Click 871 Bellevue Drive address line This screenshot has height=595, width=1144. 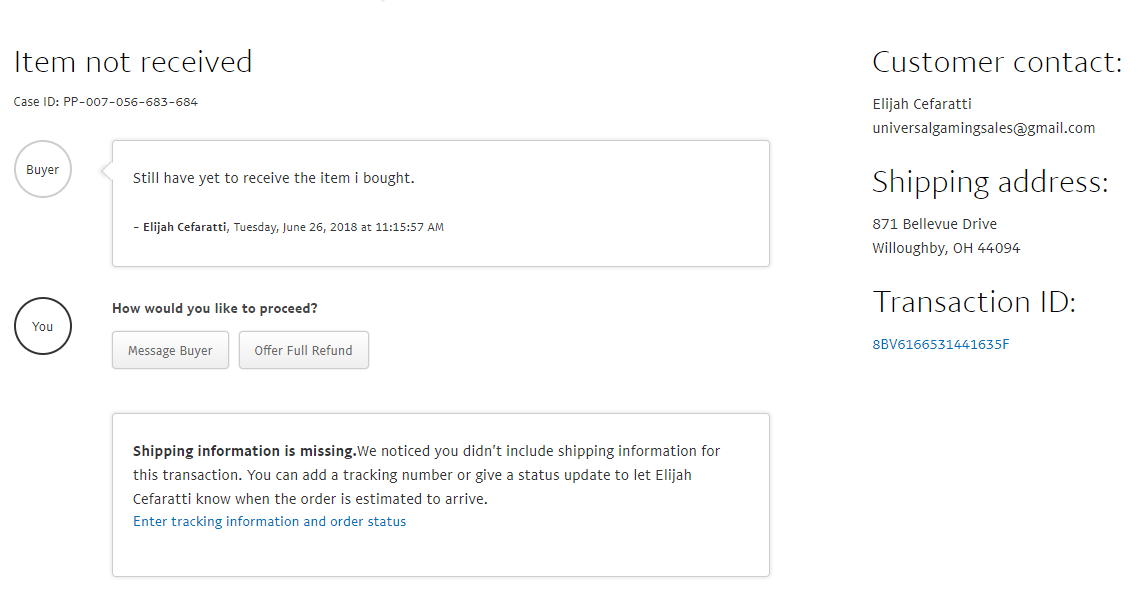coord(935,224)
